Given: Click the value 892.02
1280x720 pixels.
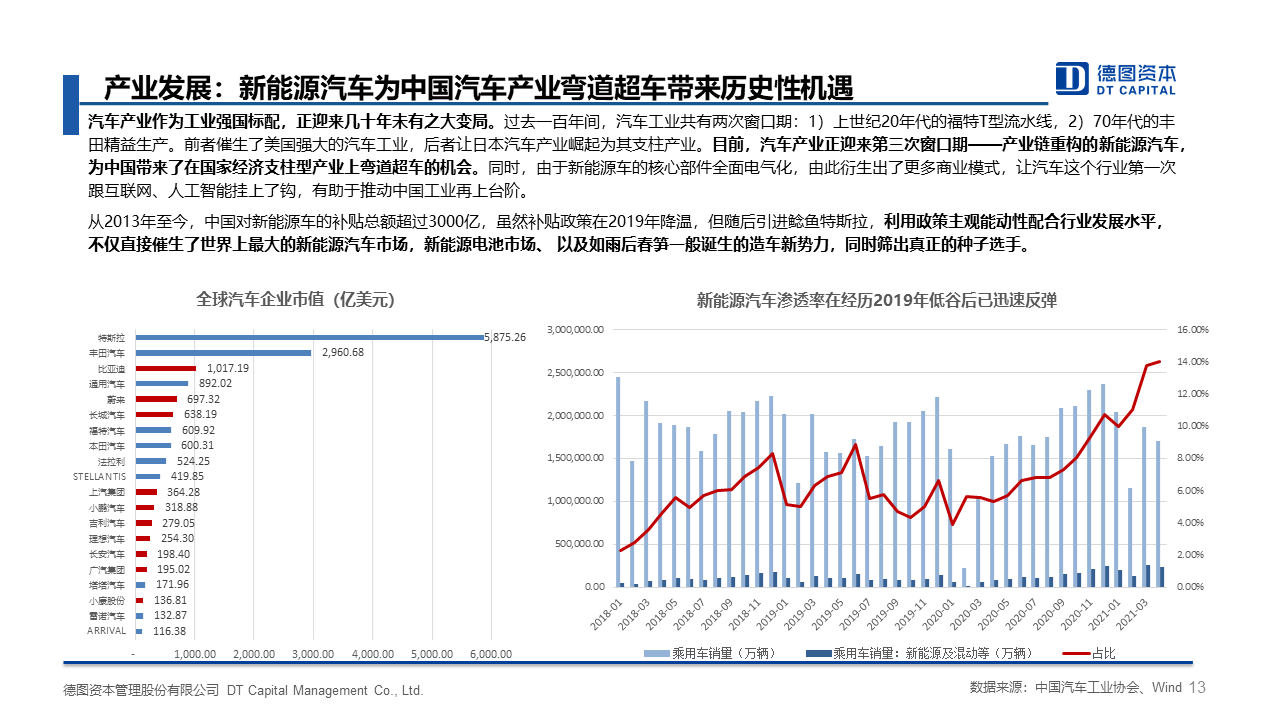Looking at the screenshot, I should click(x=215, y=383).
